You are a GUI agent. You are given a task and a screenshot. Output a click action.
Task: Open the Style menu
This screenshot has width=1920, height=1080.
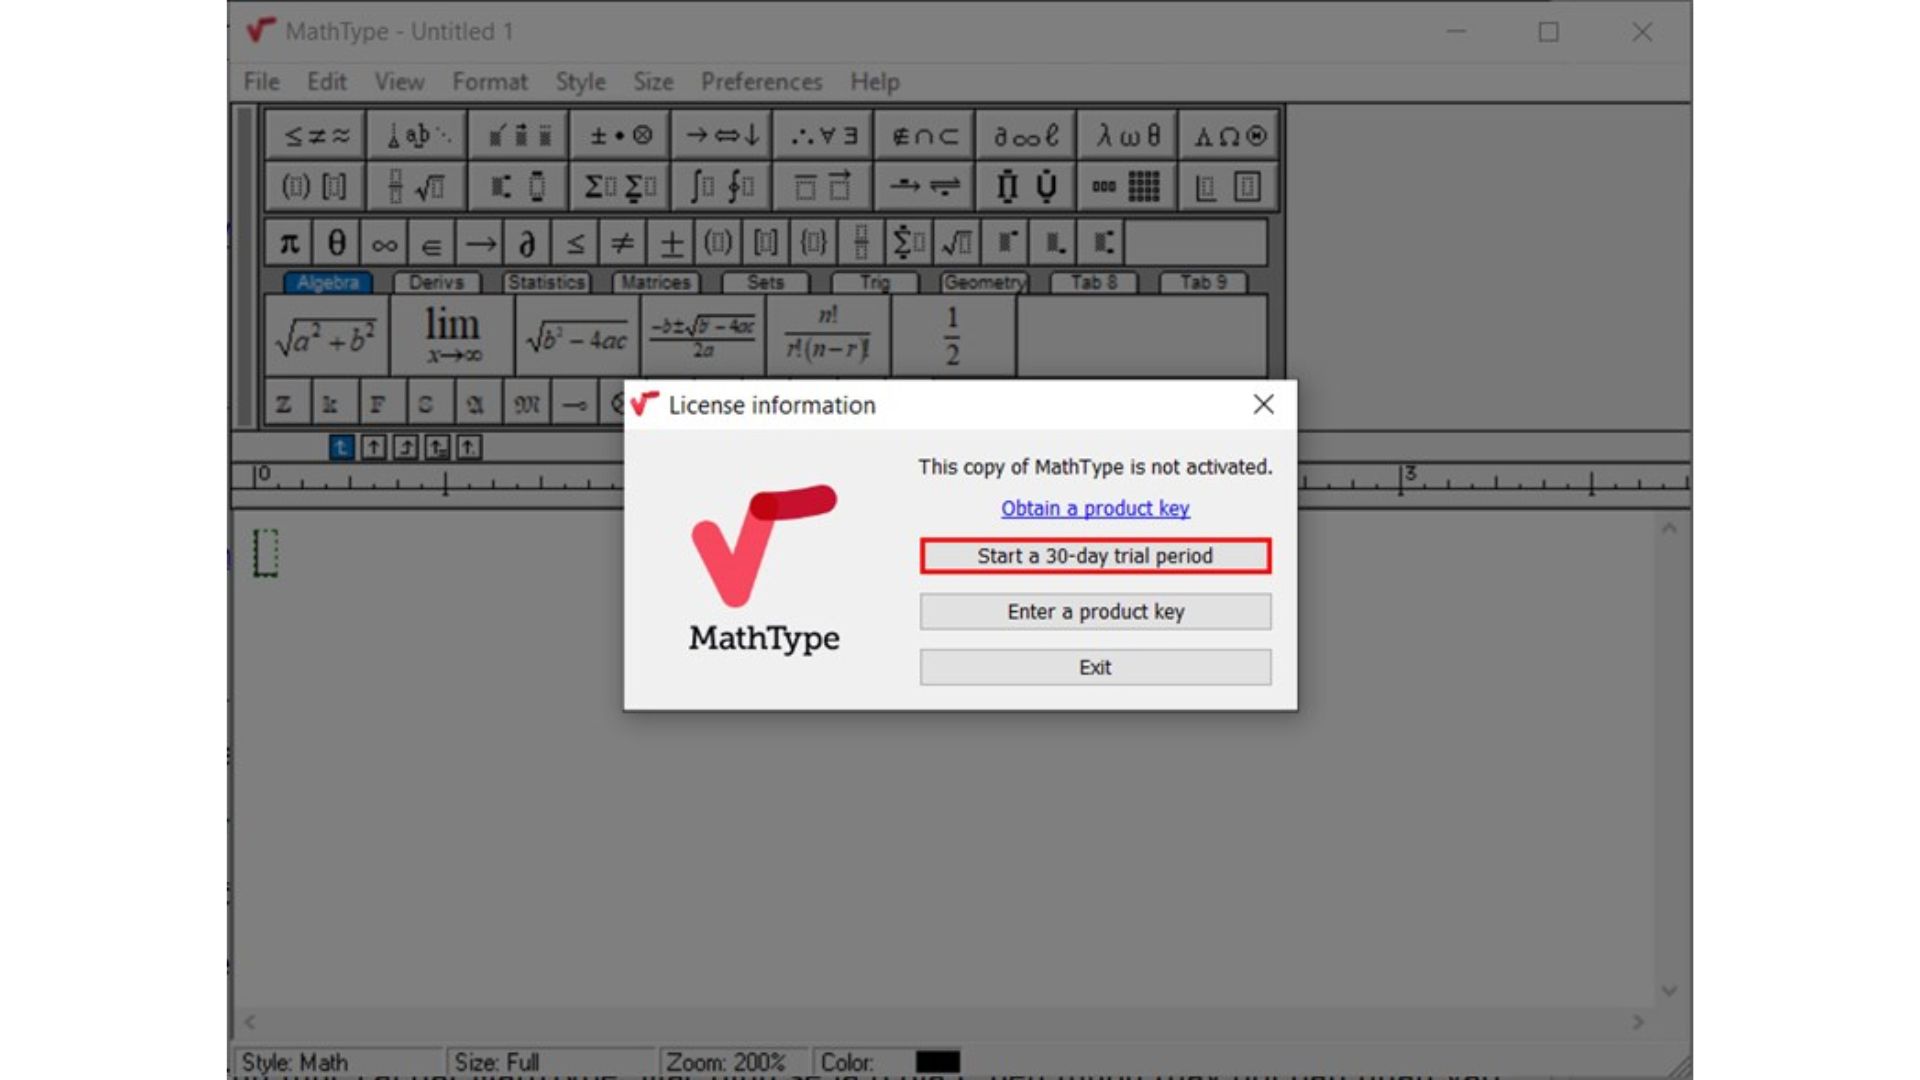click(580, 82)
